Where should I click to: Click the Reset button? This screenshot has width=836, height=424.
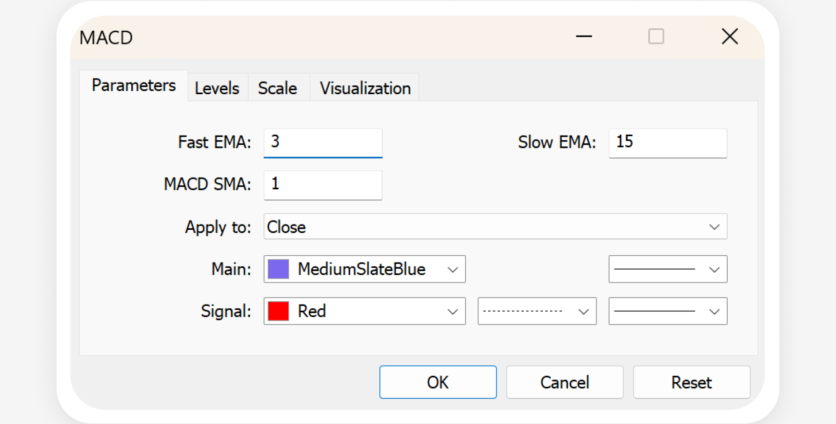(x=691, y=382)
